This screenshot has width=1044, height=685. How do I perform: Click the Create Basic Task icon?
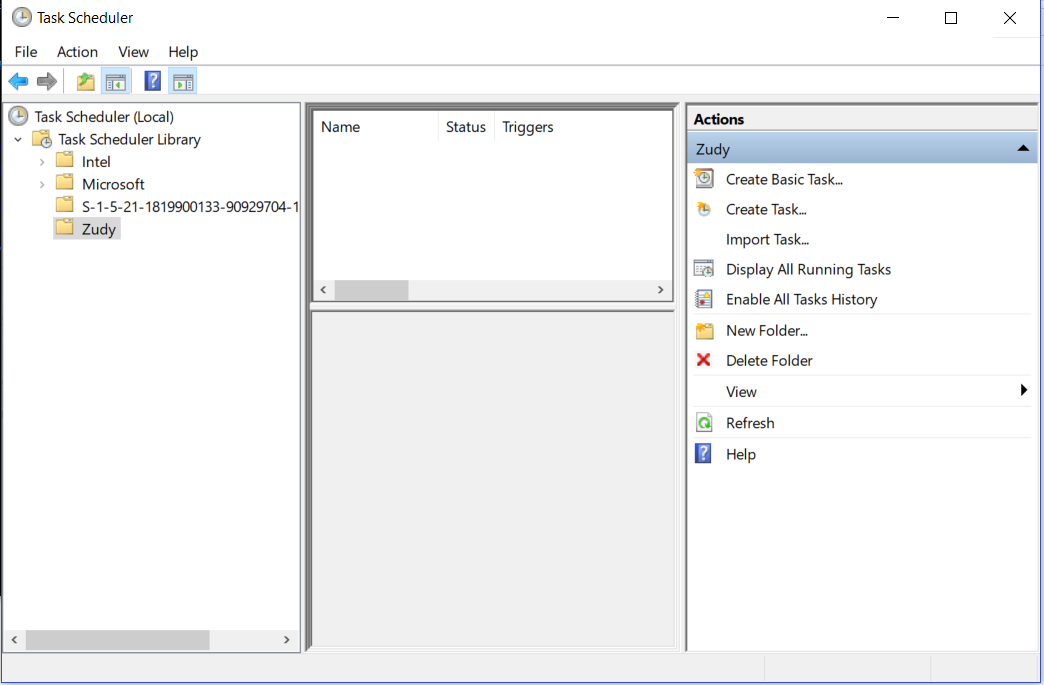pos(704,179)
